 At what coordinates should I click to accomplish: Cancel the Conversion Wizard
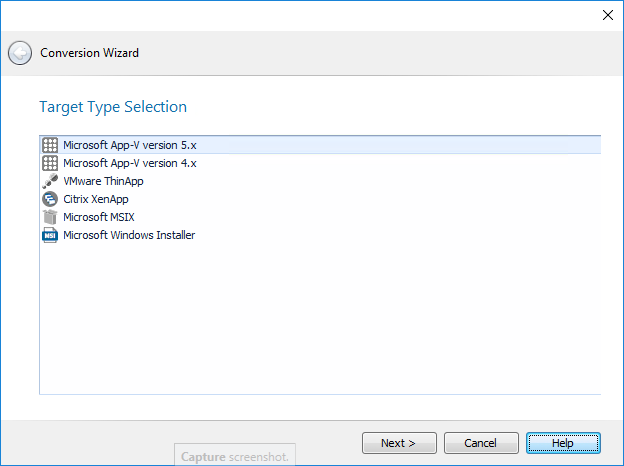481,443
